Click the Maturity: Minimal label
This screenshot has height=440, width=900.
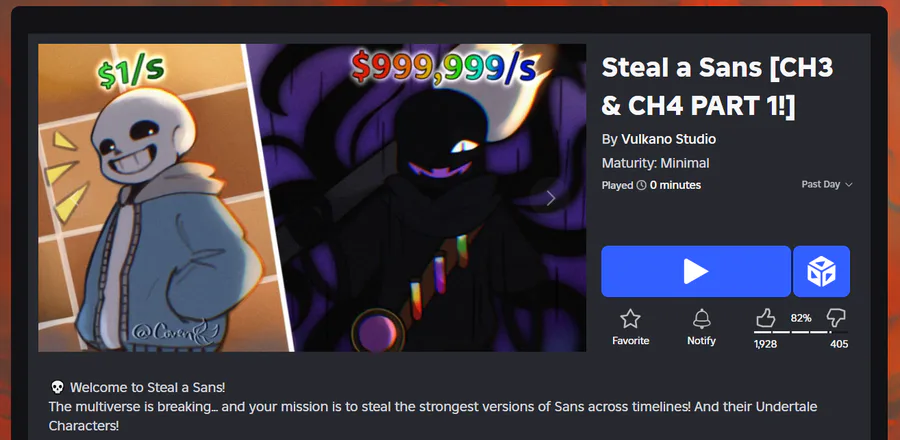tap(655, 163)
